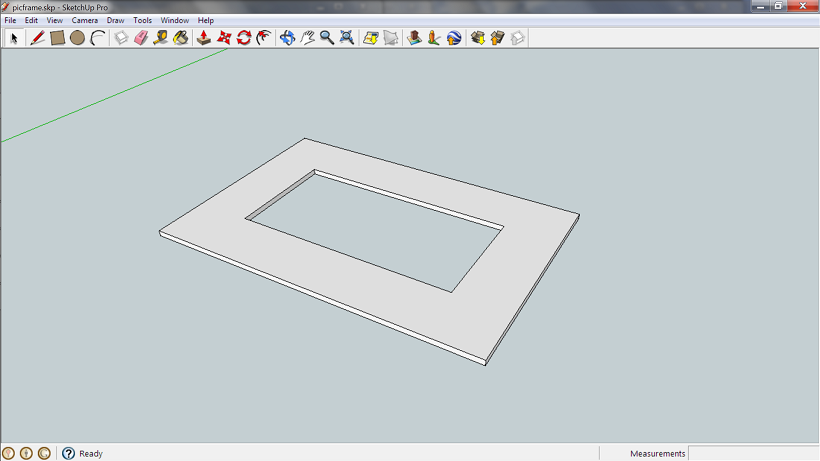Click the Make Component icon

point(121,38)
